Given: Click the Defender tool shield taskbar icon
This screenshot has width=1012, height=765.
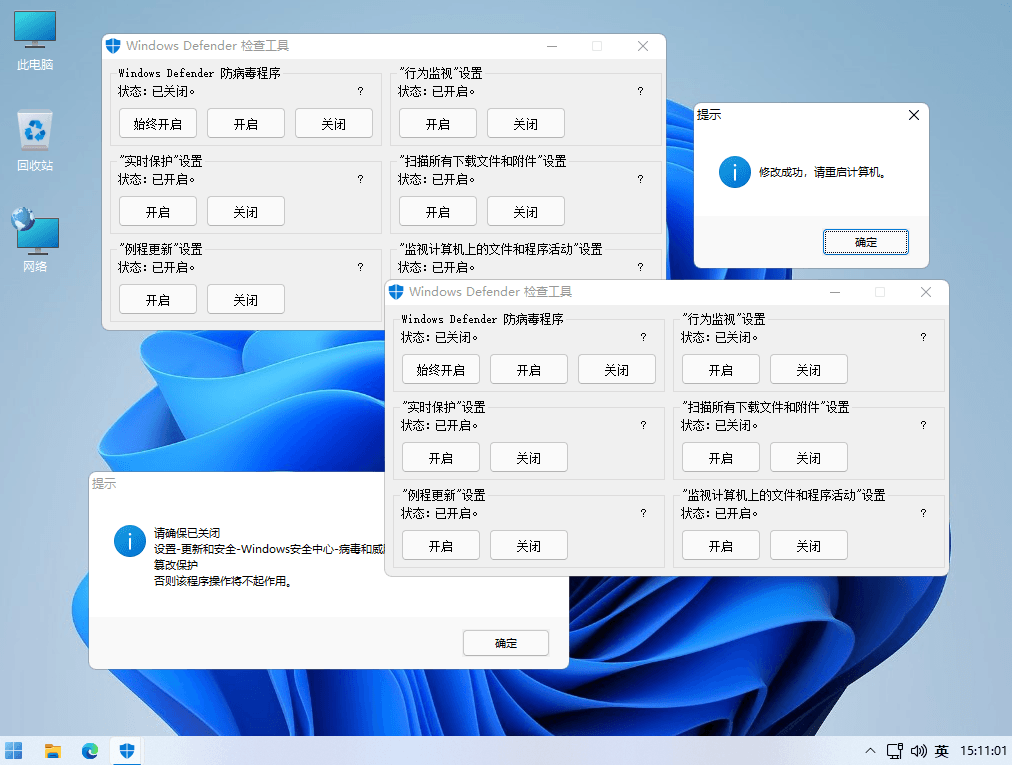Looking at the screenshot, I should tap(127, 751).
